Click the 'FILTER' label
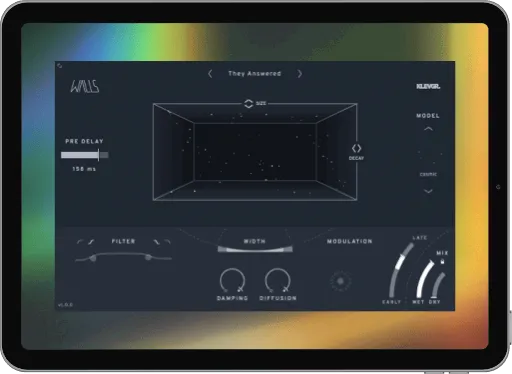Screen dimensions: 512x374 (123, 241)
